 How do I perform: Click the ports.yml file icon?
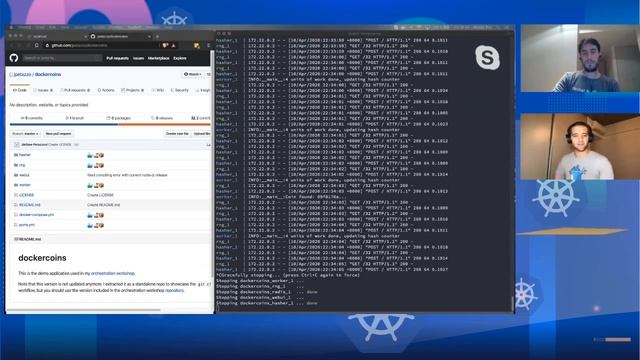click(x=16, y=225)
